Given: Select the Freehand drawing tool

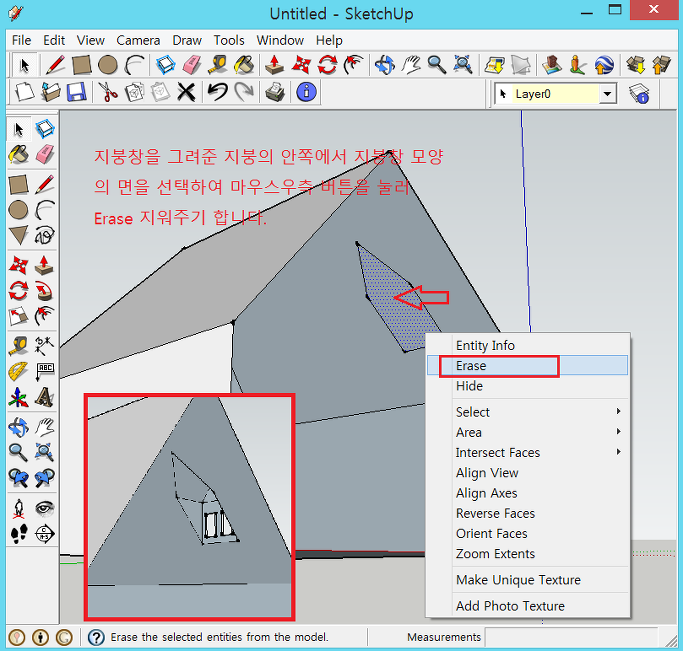Looking at the screenshot, I should pos(44,235).
